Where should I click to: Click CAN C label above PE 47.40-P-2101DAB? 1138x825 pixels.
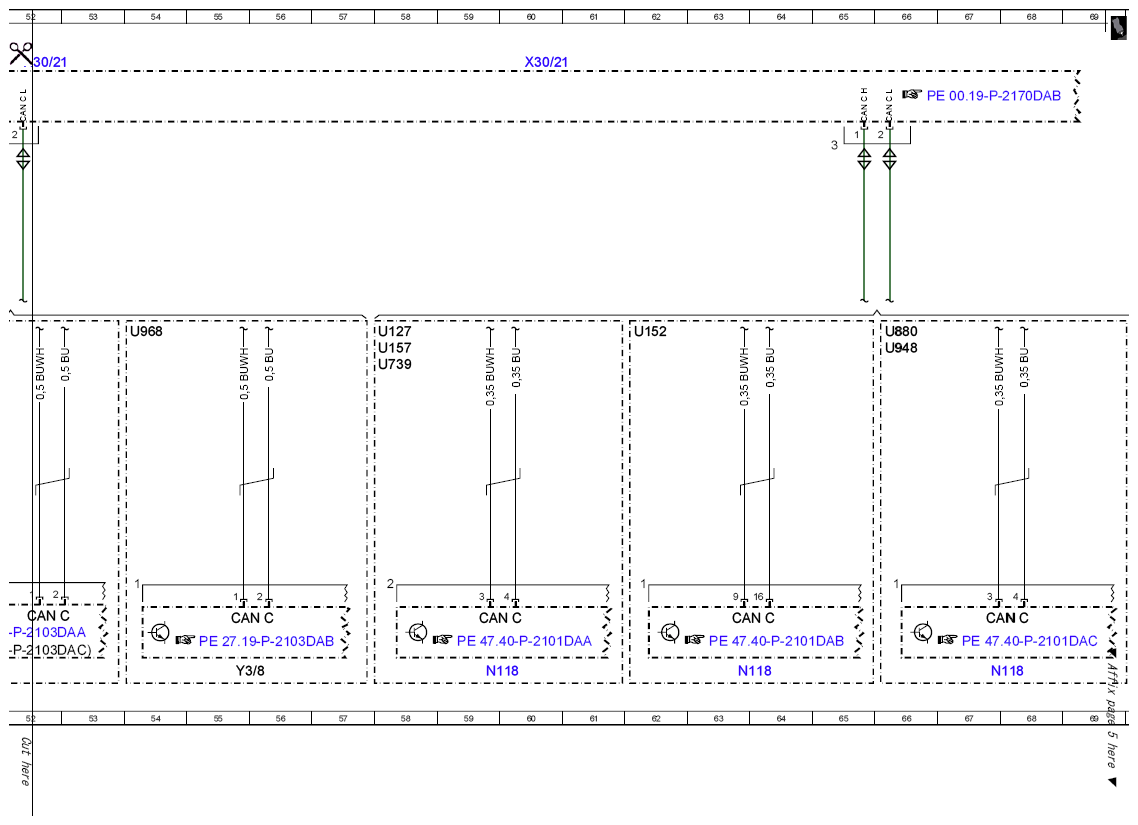[x=753, y=618]
